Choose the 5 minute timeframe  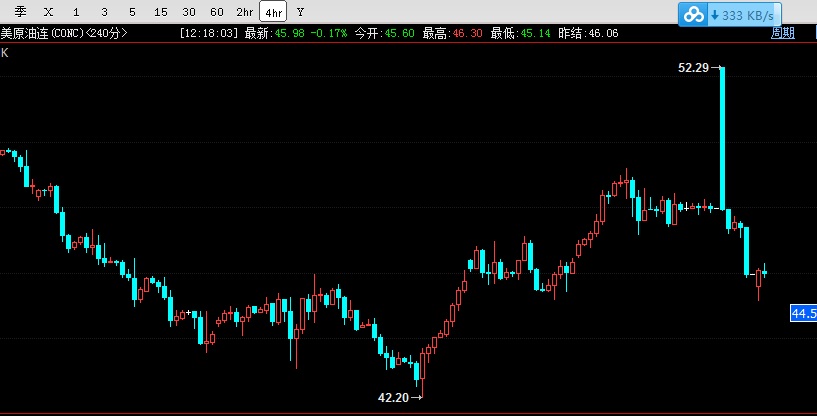[132, 12]
